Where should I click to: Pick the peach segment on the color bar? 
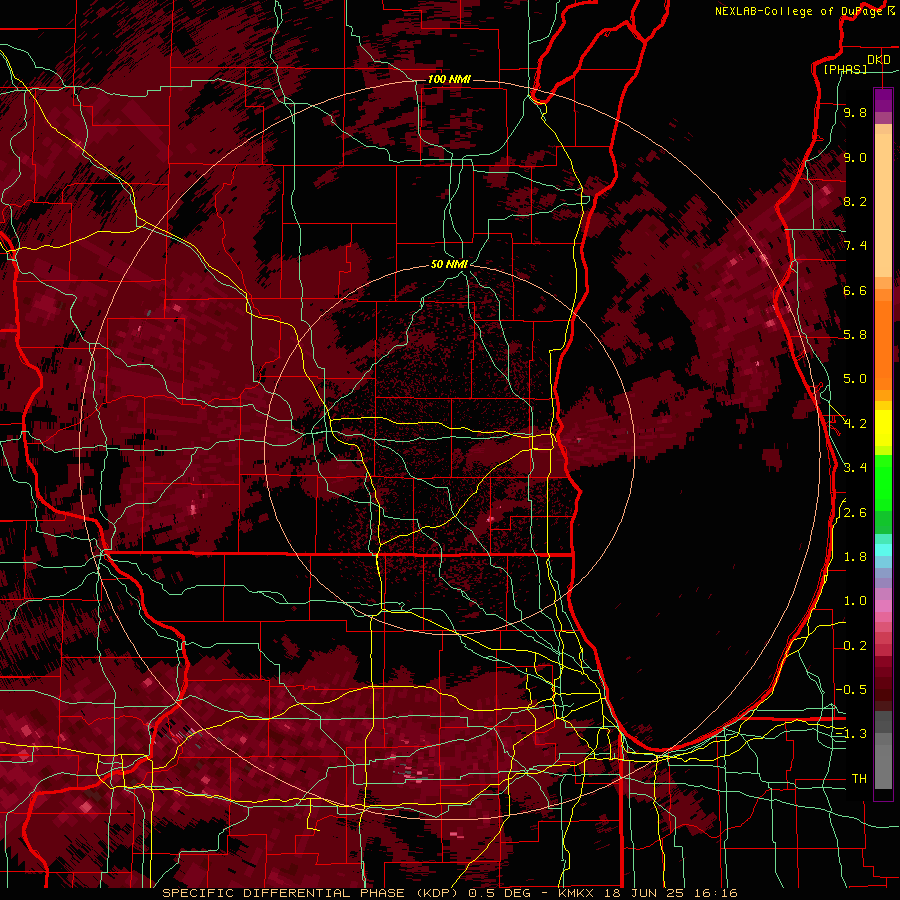click(x=883, y=205)
